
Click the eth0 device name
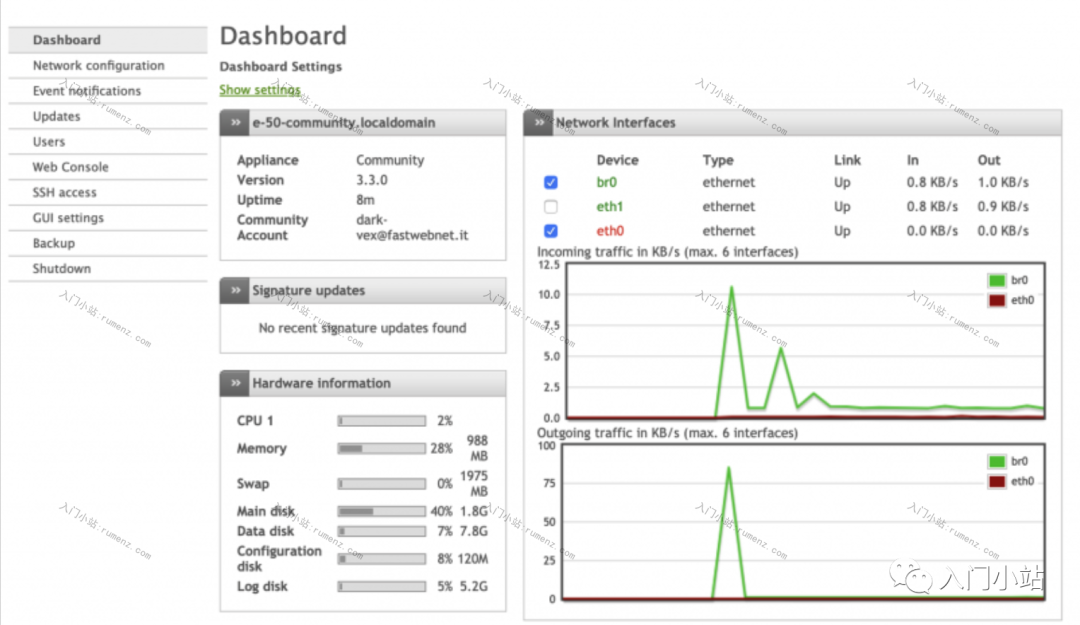(610, 231)
